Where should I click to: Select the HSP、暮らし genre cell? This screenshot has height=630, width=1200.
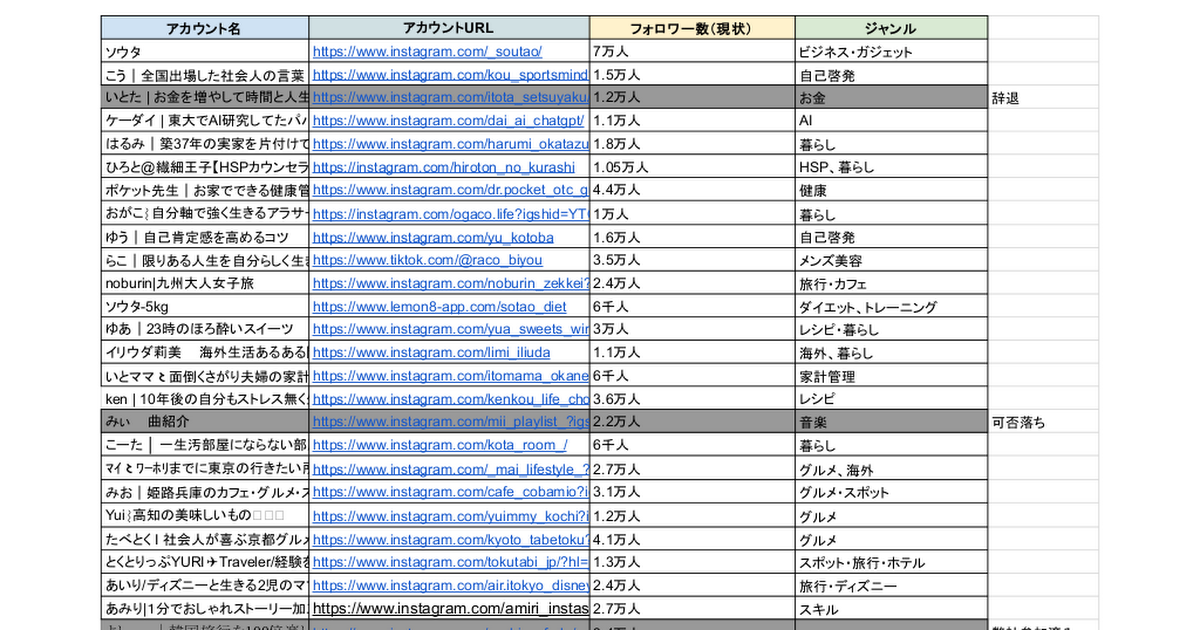(x=891, y=167)
